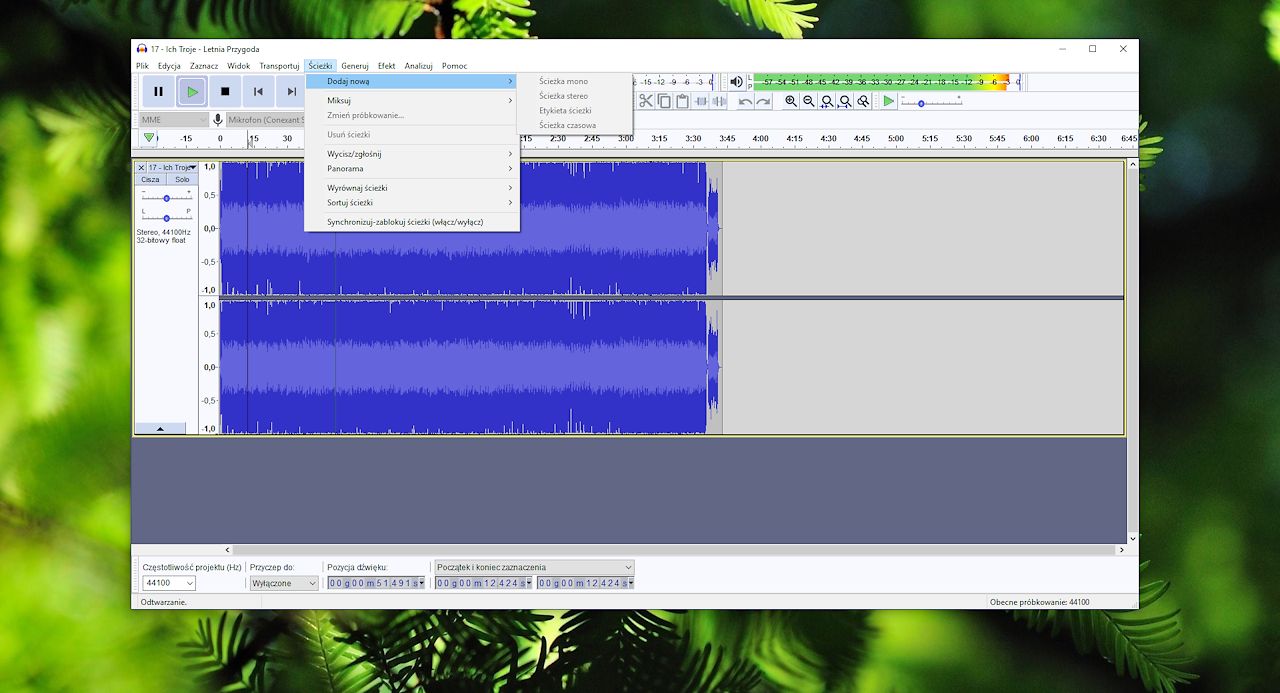
Task: Mute the track with the Cisza button
Action: click(150, 179)
